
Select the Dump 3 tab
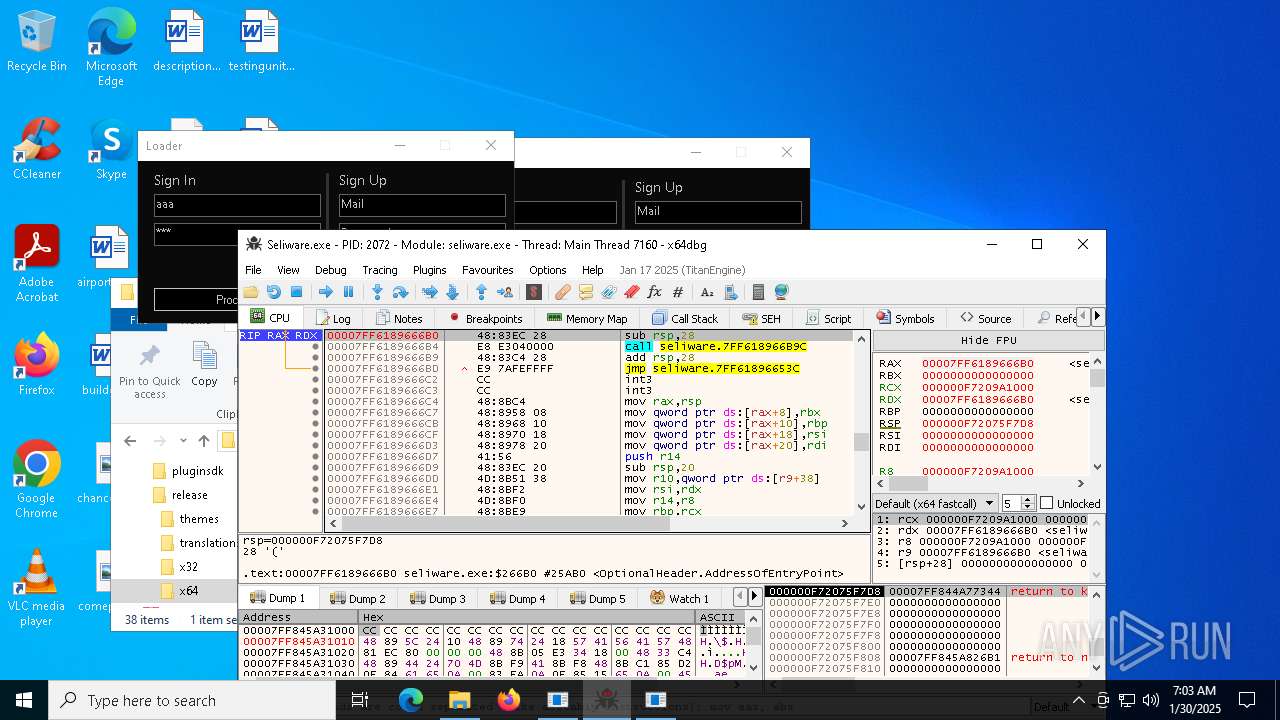coord(438,598)
